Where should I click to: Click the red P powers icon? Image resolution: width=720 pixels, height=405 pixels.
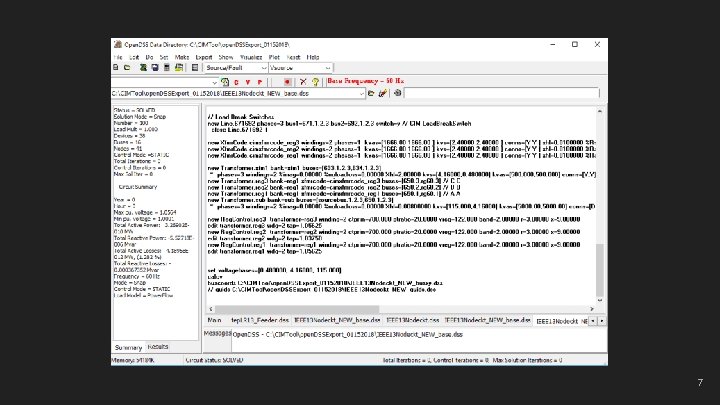pos(259,82)
